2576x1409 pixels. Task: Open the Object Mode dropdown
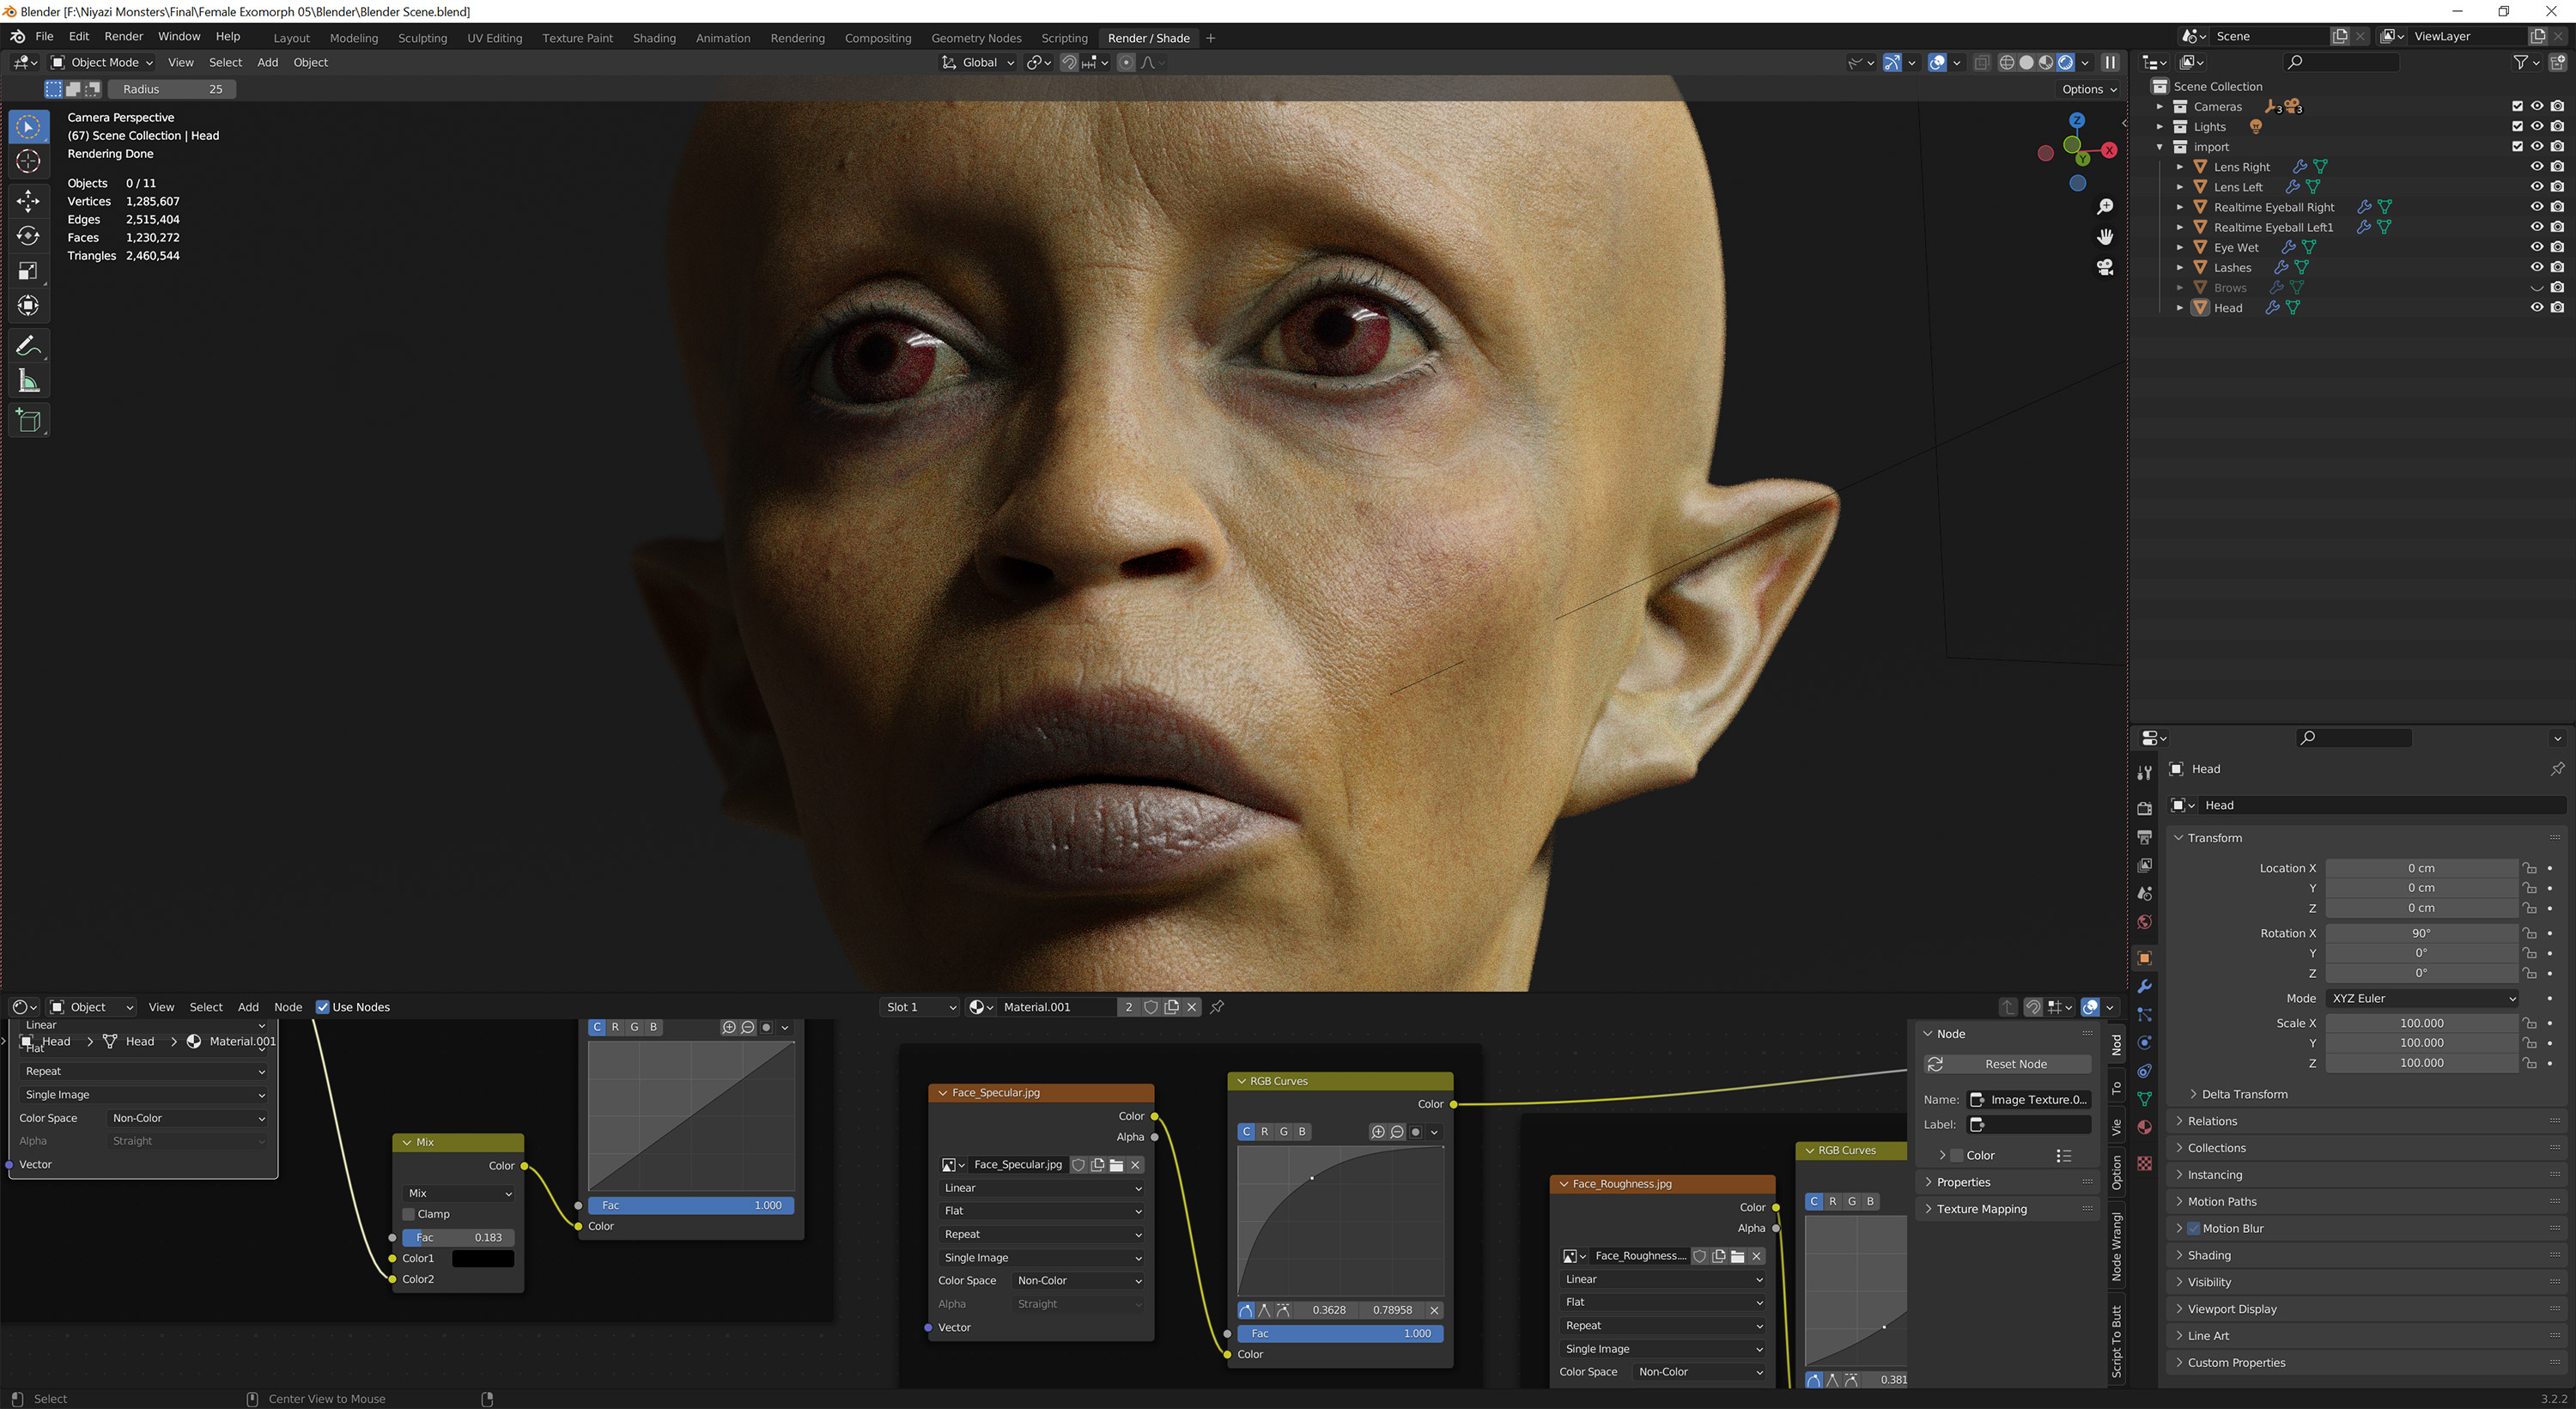(x=102, y=62)
